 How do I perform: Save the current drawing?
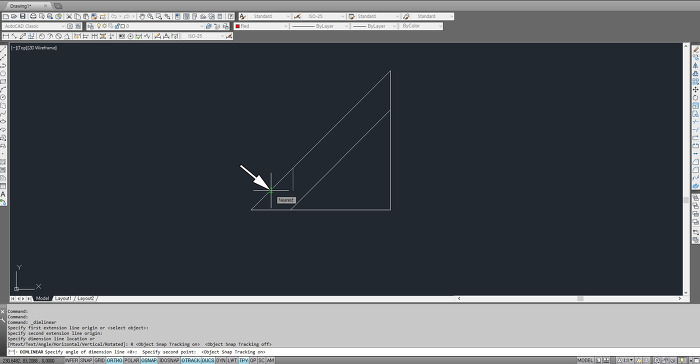pos(22,17)
